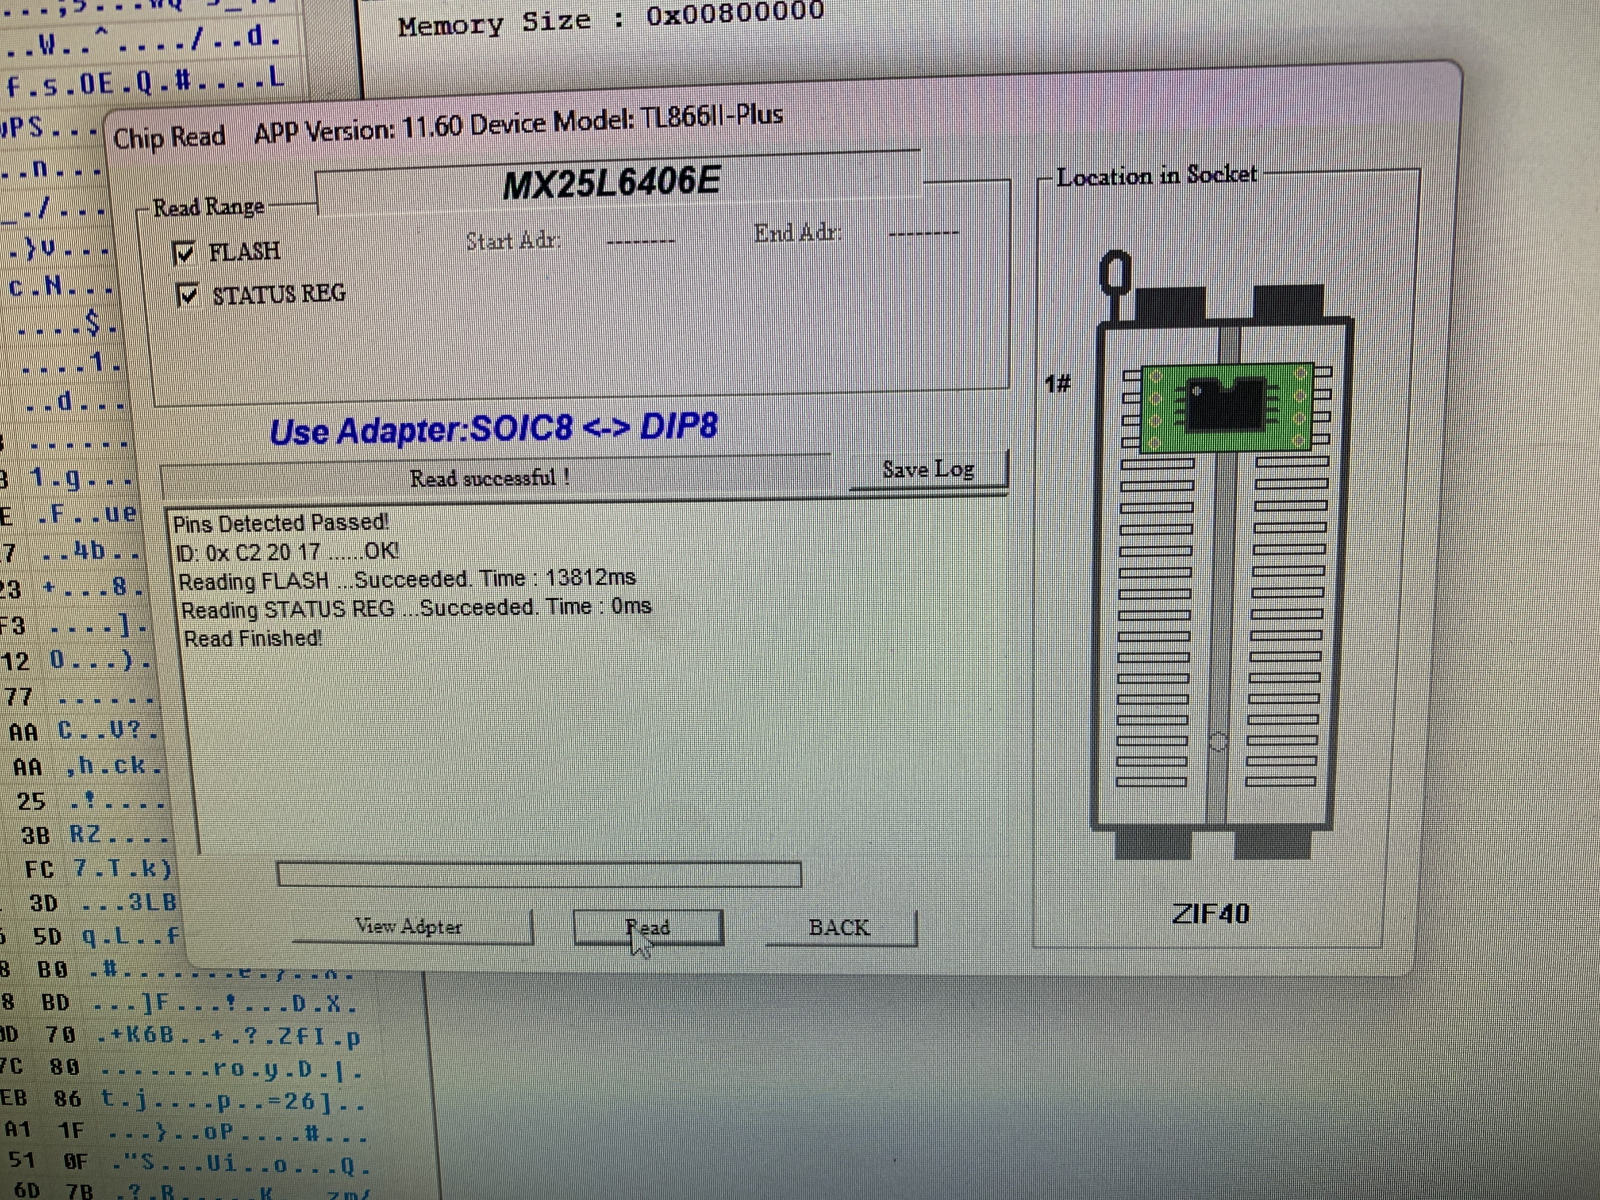This screenshot has height=1200, width=1600.
Task: Select the 'ID: 0x C2 20 17' log line
Action: click(287, 551)
